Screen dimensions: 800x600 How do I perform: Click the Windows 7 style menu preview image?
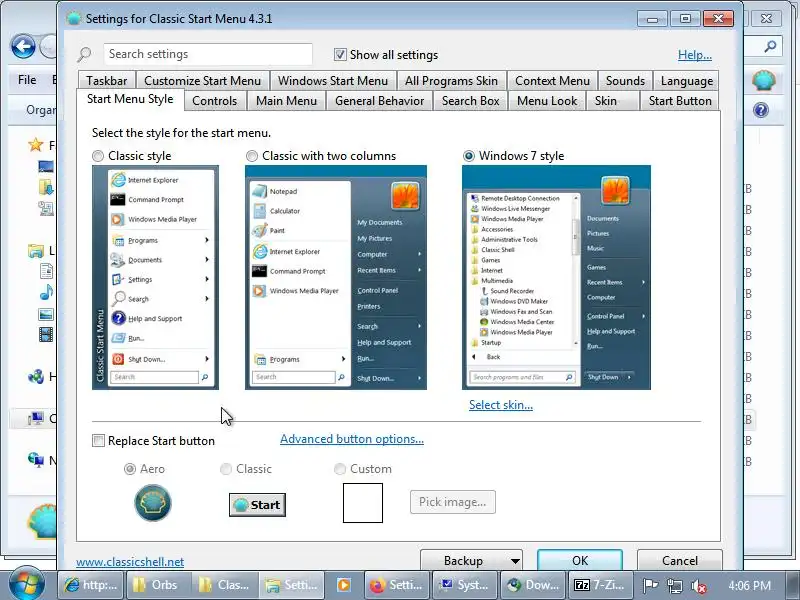click(556, 277)
